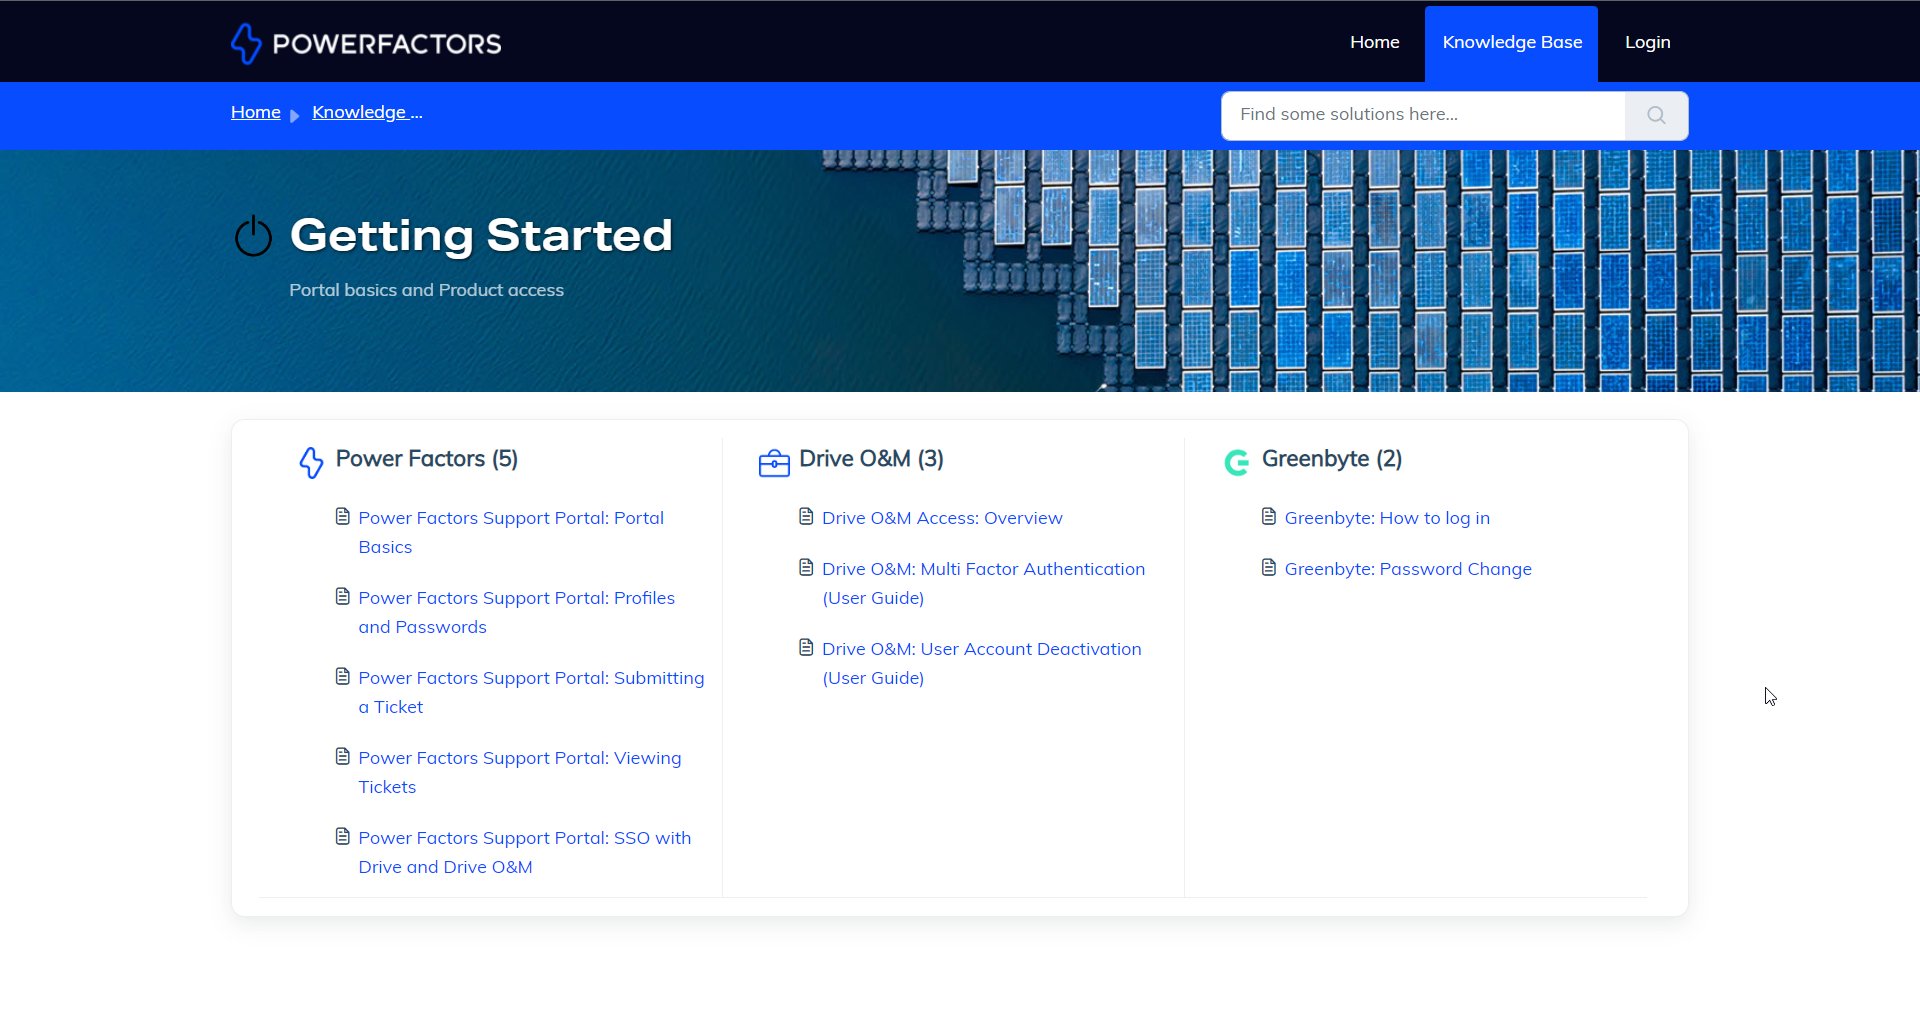The width and height of the screenshot is (1920, 1012).
Task: Click document icon beside Portal Basics article
Action: 343,517
